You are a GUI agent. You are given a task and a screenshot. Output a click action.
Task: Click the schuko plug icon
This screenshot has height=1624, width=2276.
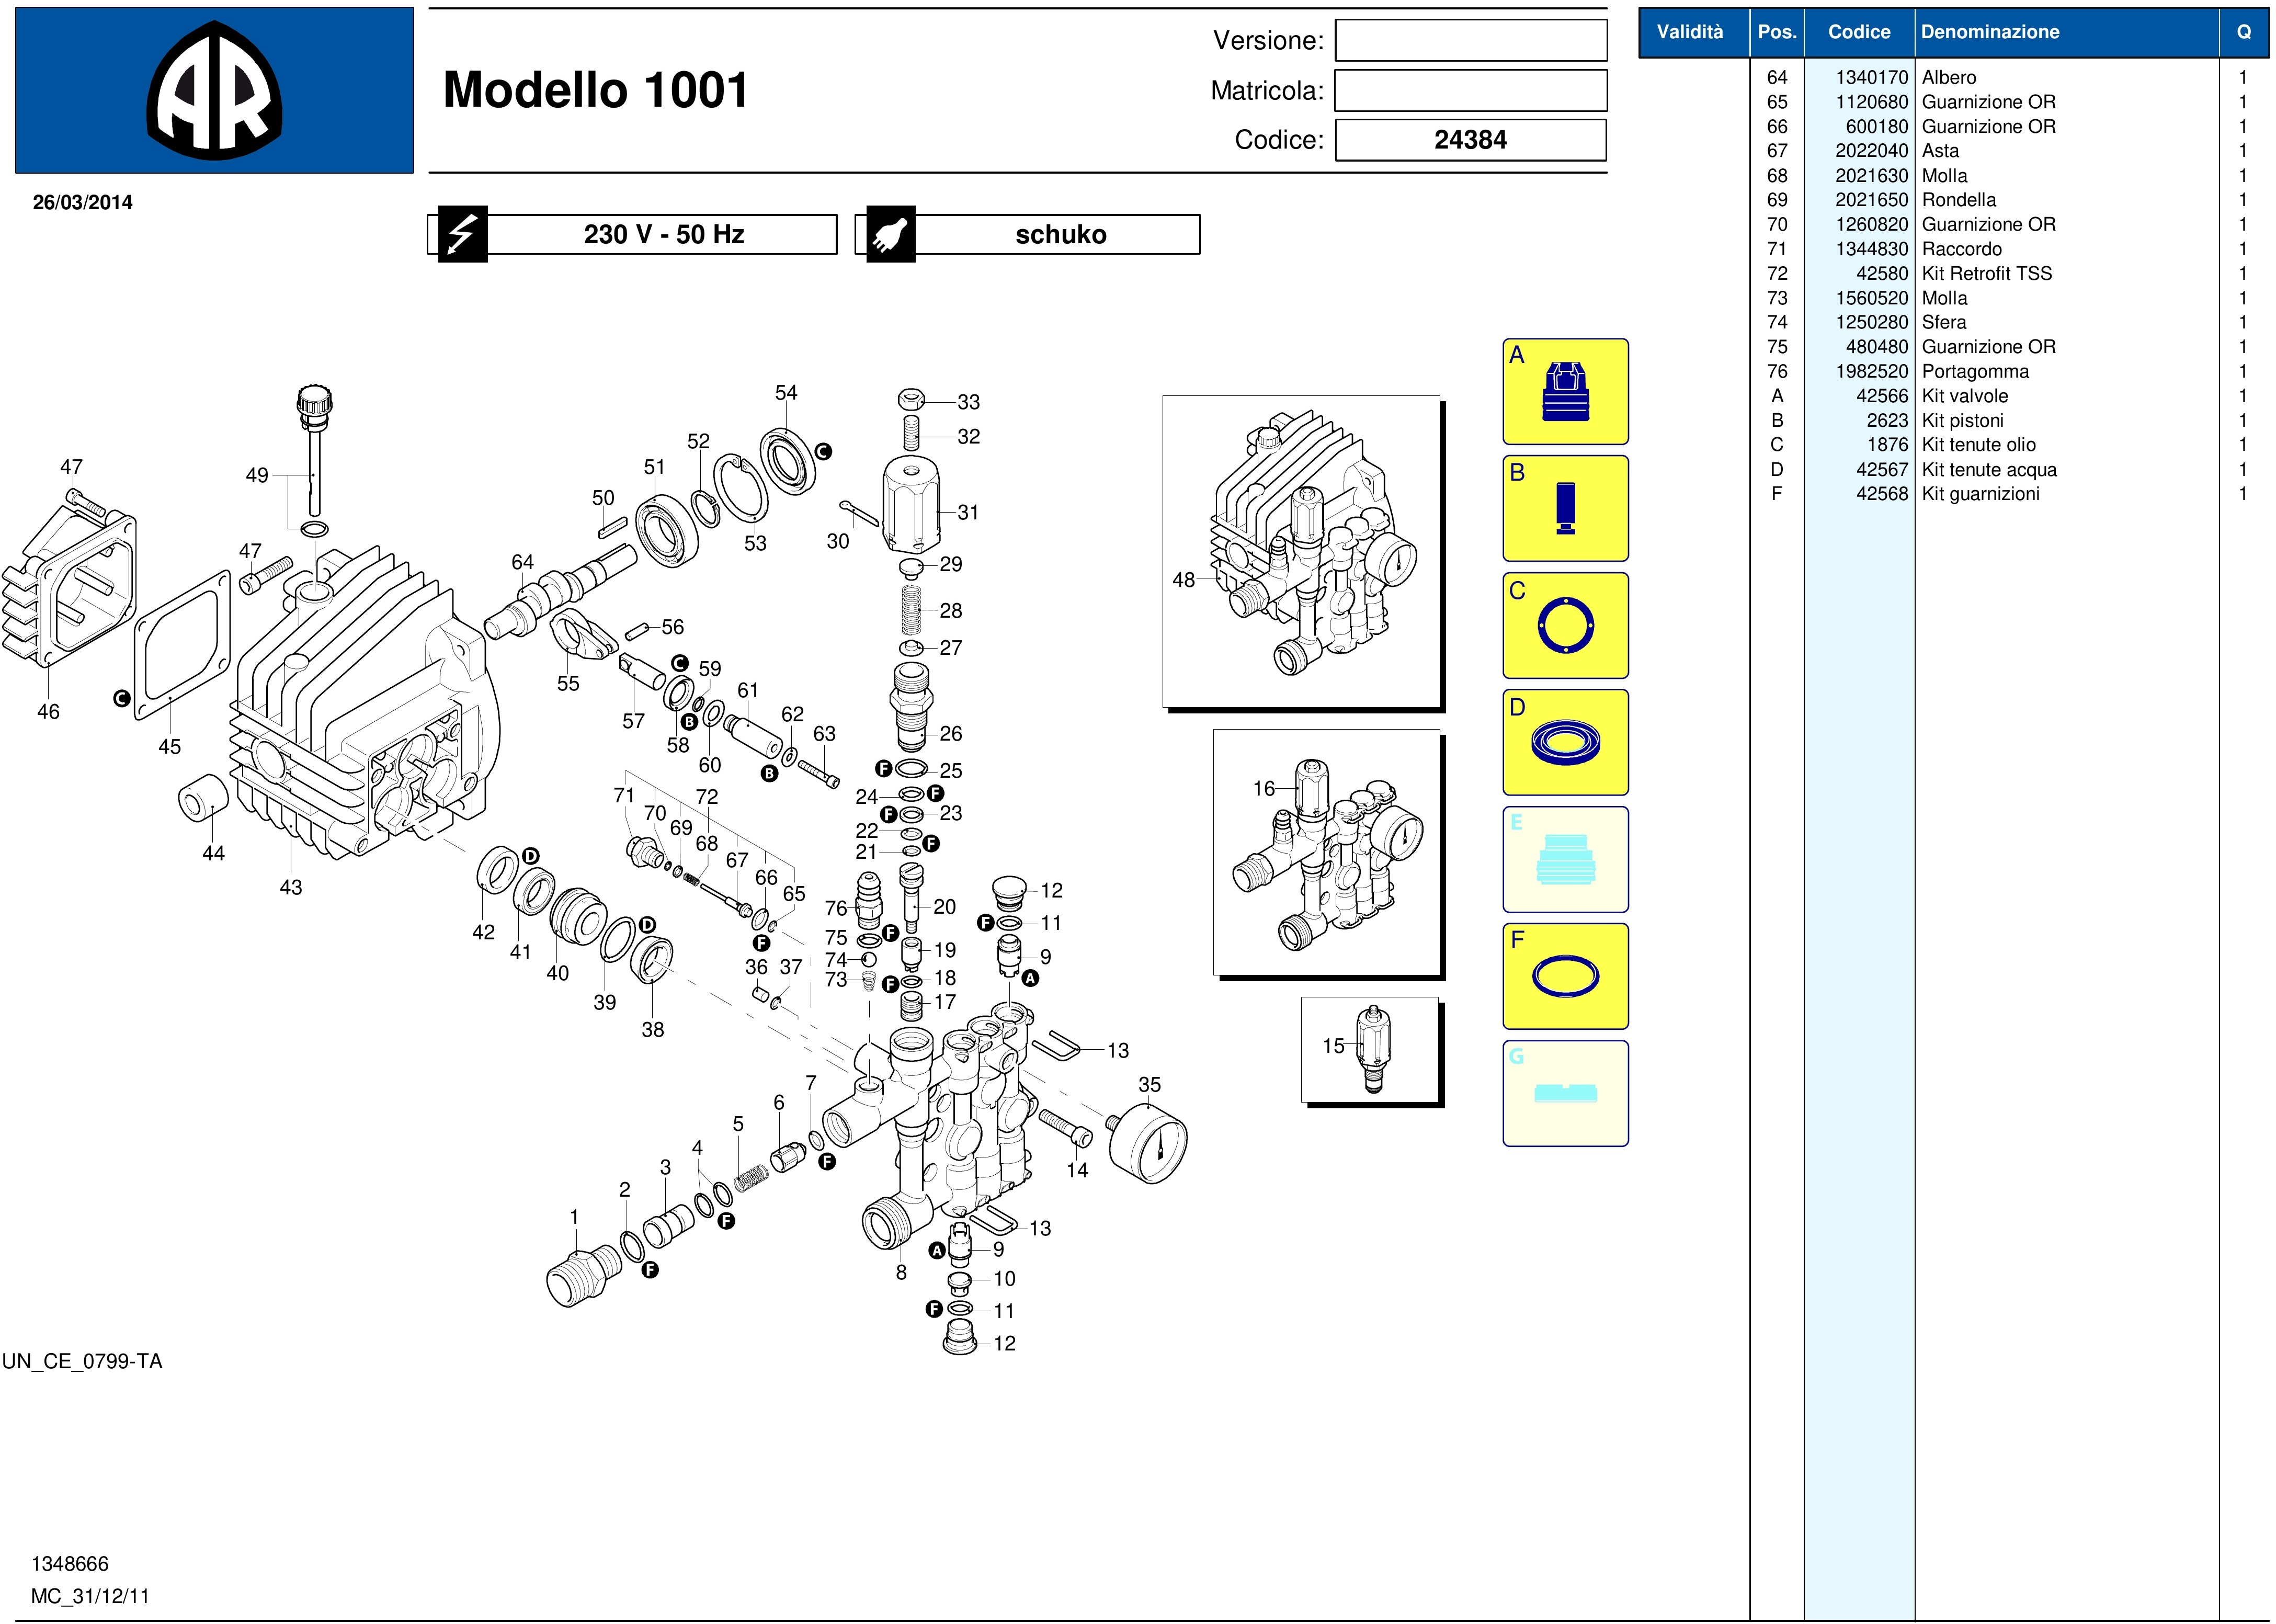890,234
